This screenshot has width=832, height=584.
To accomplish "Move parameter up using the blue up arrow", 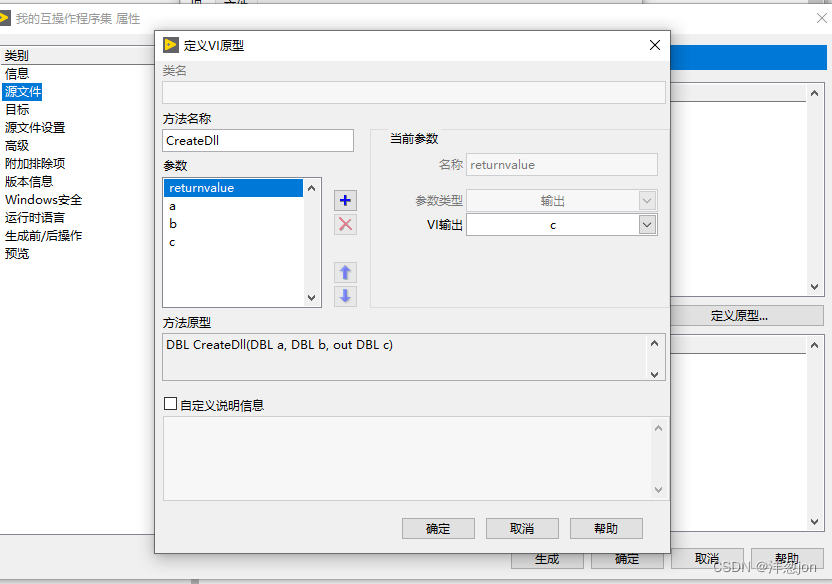I will pyautogui.click(x=344, y=272).
